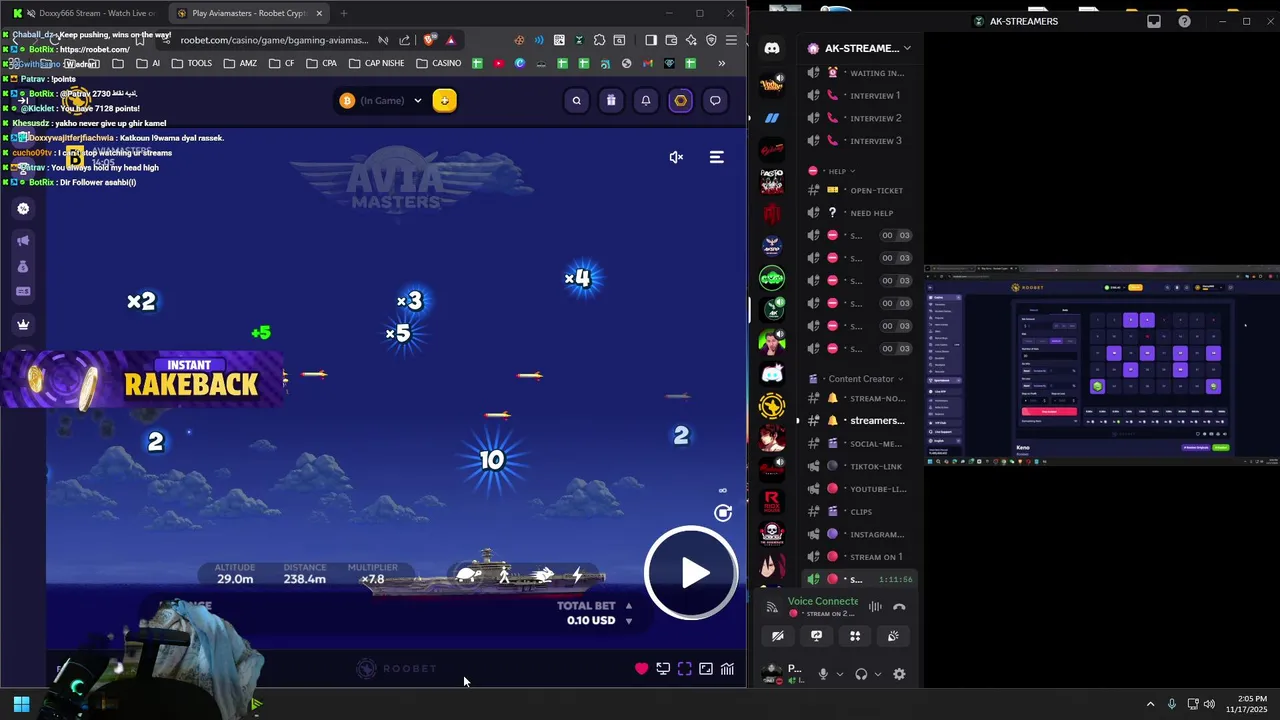The width and height of the screenshot is (1280, 720).
Task: Open the Roobet gift rewards icon
Action: 611,100
